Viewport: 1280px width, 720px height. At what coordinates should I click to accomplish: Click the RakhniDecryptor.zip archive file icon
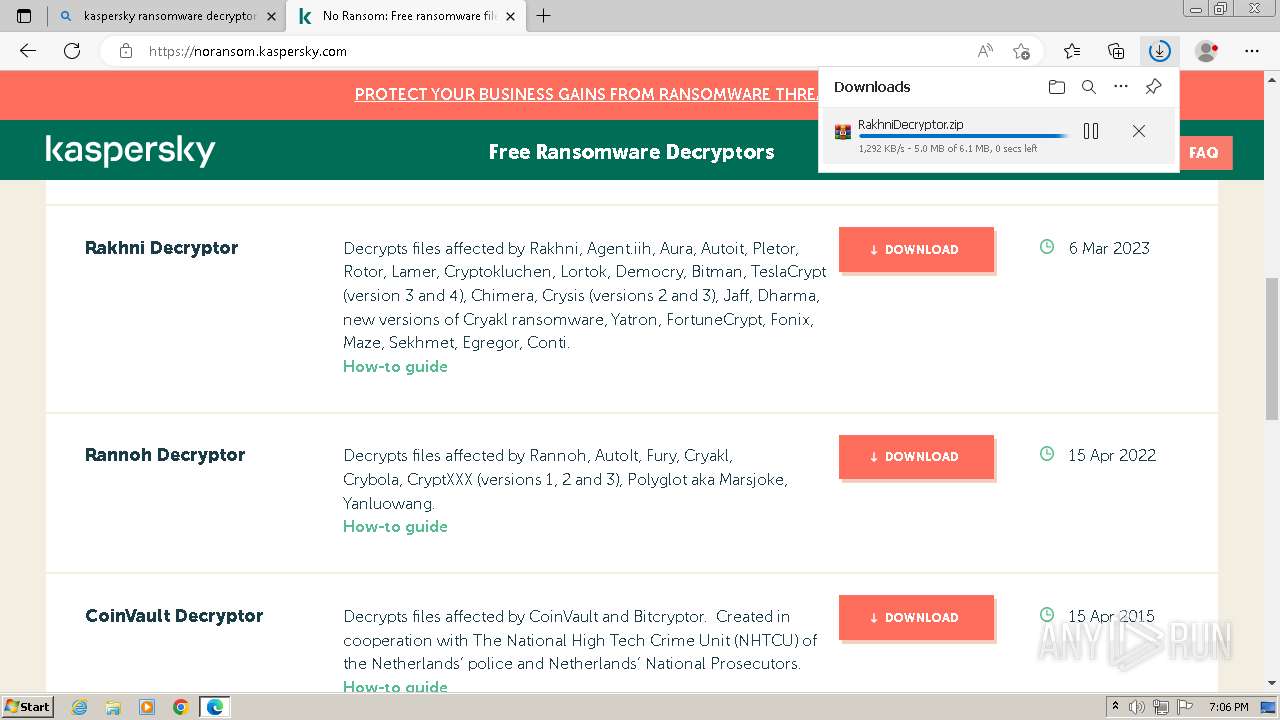(843, 131)
